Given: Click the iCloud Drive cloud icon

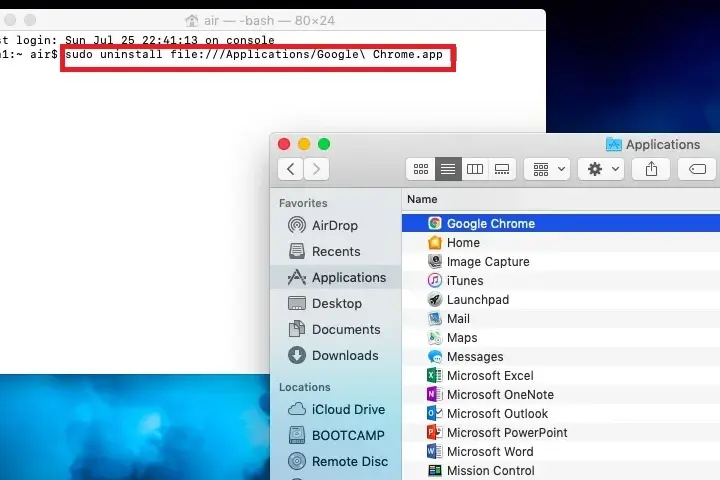Looking at the screenshot, I should (x=297, y=409).
